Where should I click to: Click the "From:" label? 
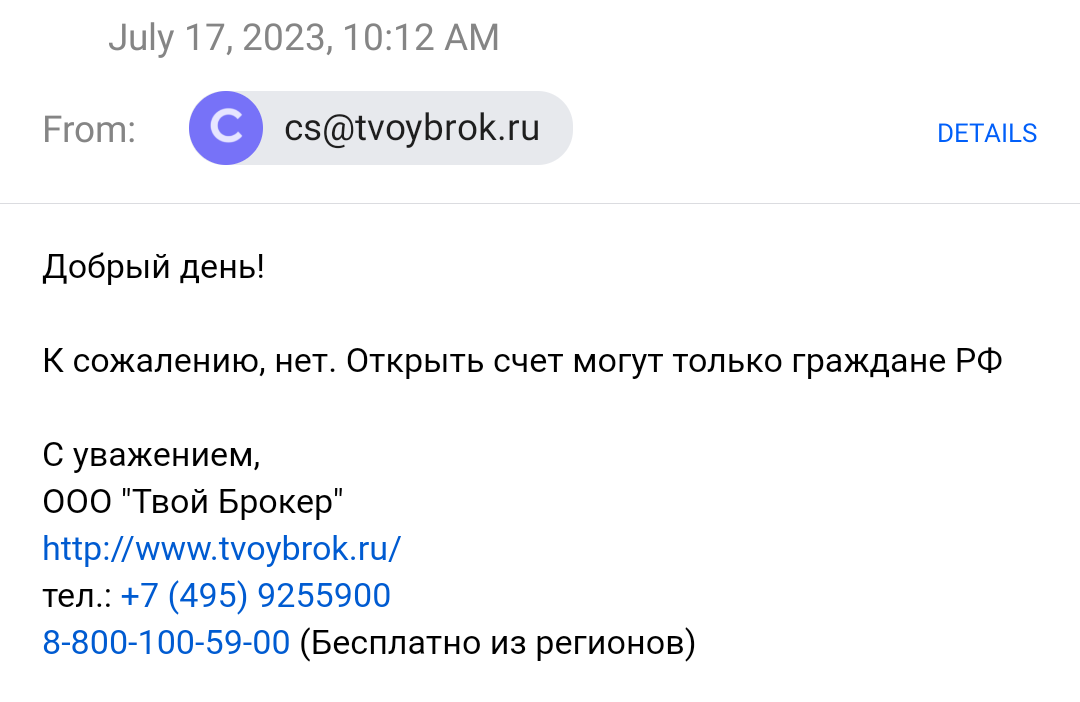pyautogui.click(x=89, y=130)
